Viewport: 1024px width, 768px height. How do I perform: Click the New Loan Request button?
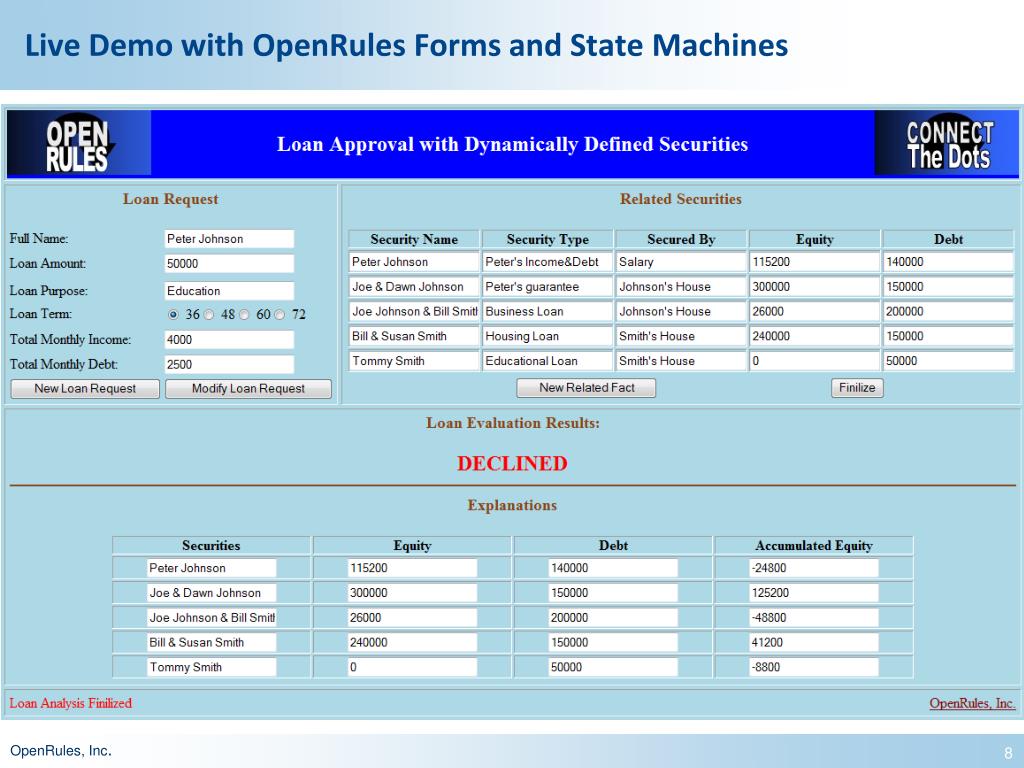coord(85,389)
